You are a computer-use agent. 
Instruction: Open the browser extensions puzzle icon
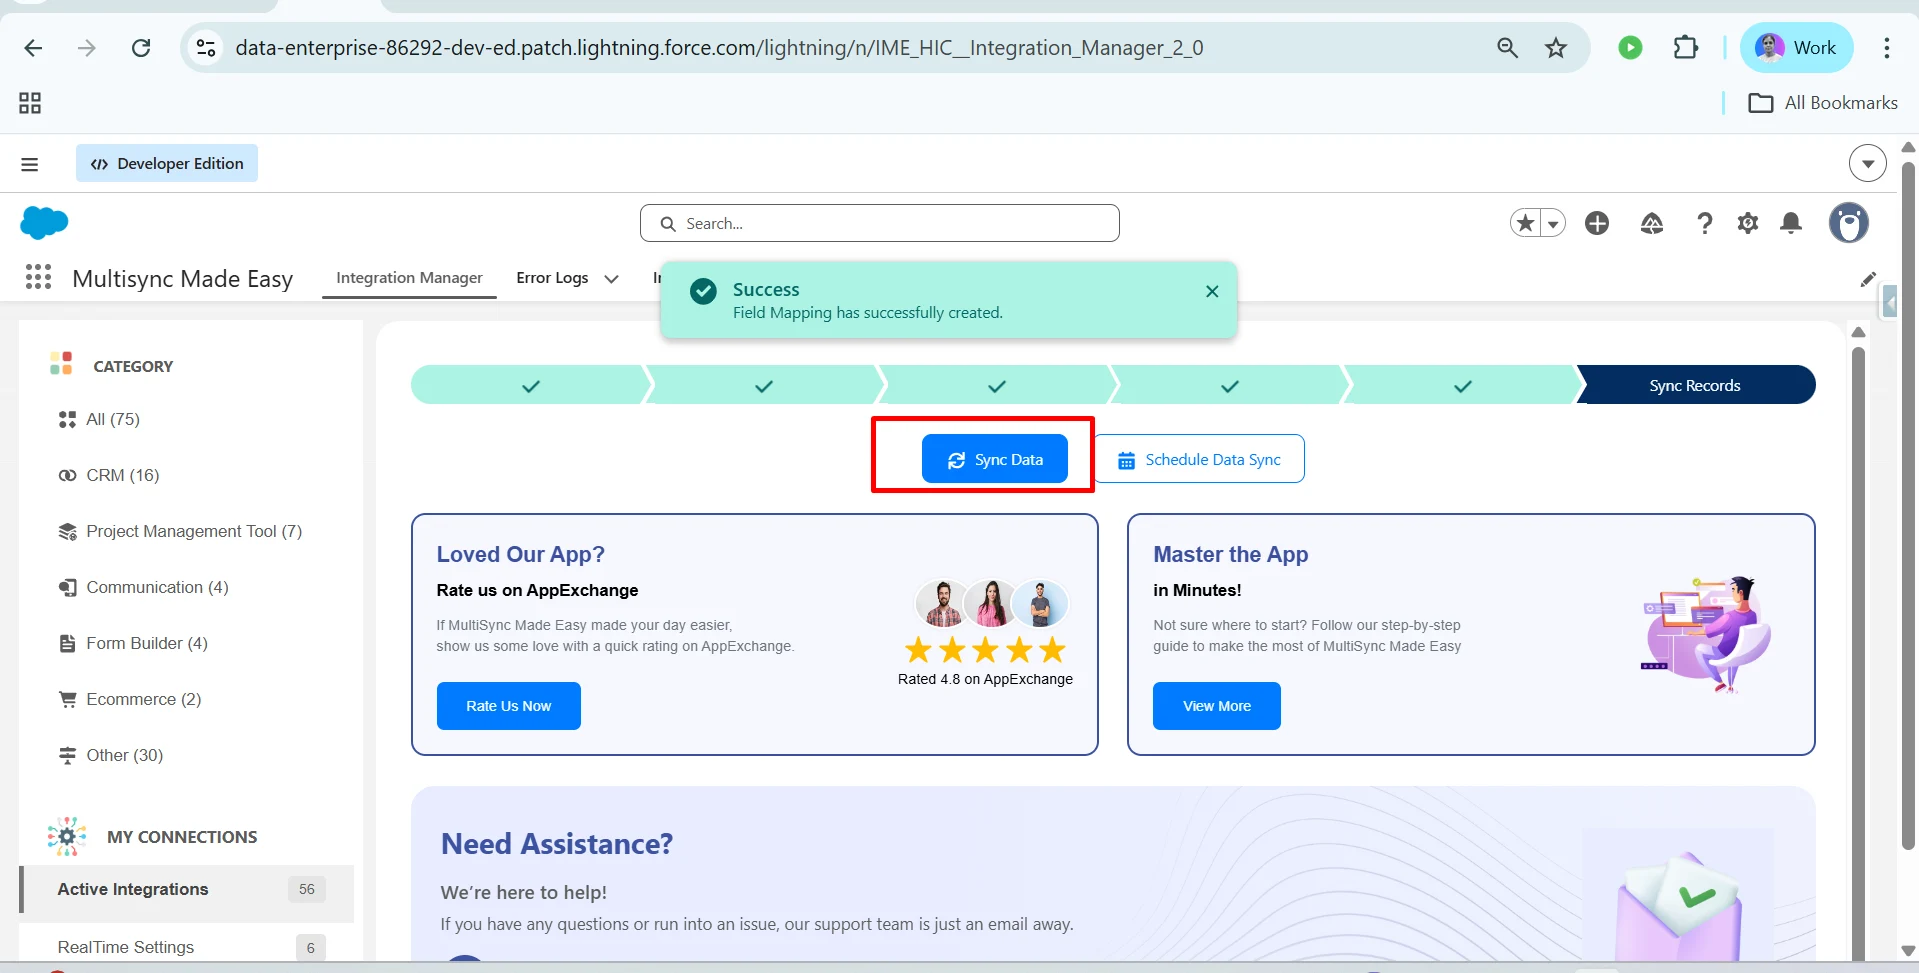coord(1686,48)
